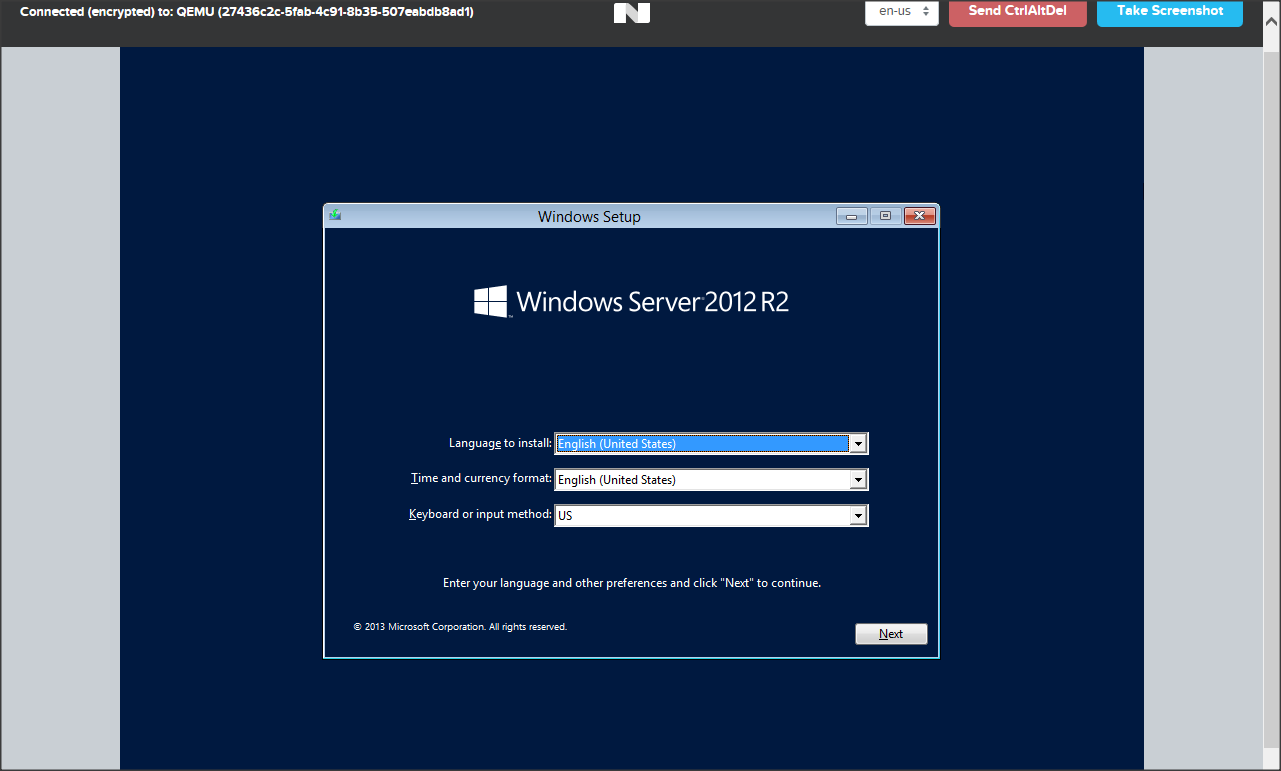Click the Windows logo next to Server title

tap(491, 302)
